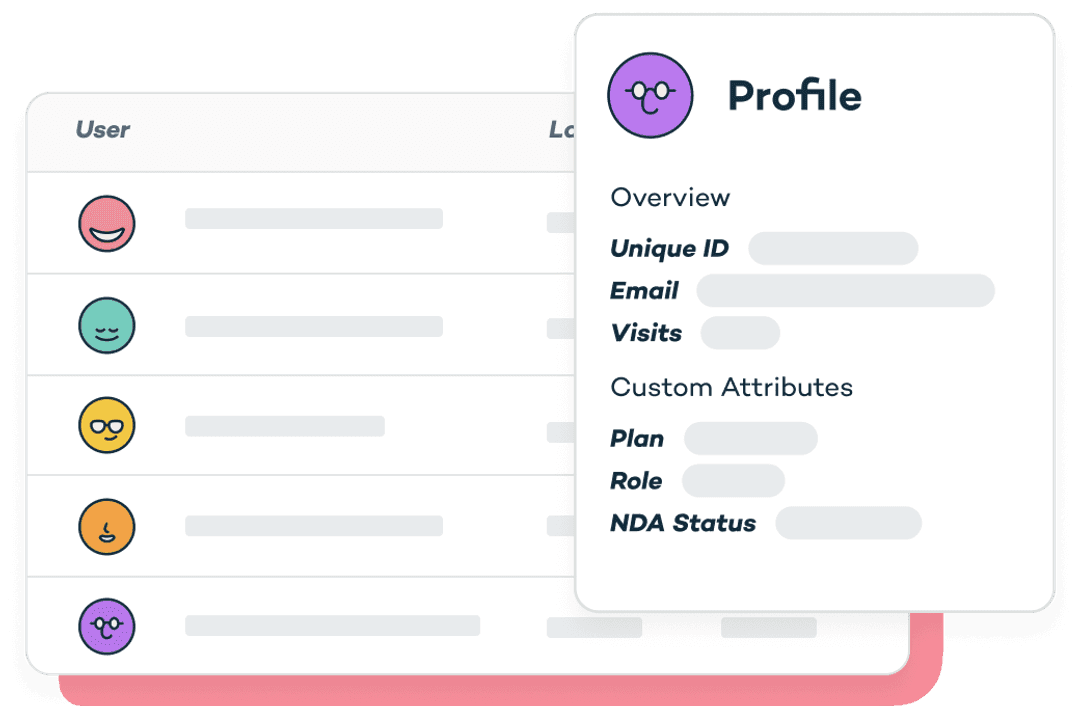
Task: Edit the Plan attribute value
Action: coord(751,438)
